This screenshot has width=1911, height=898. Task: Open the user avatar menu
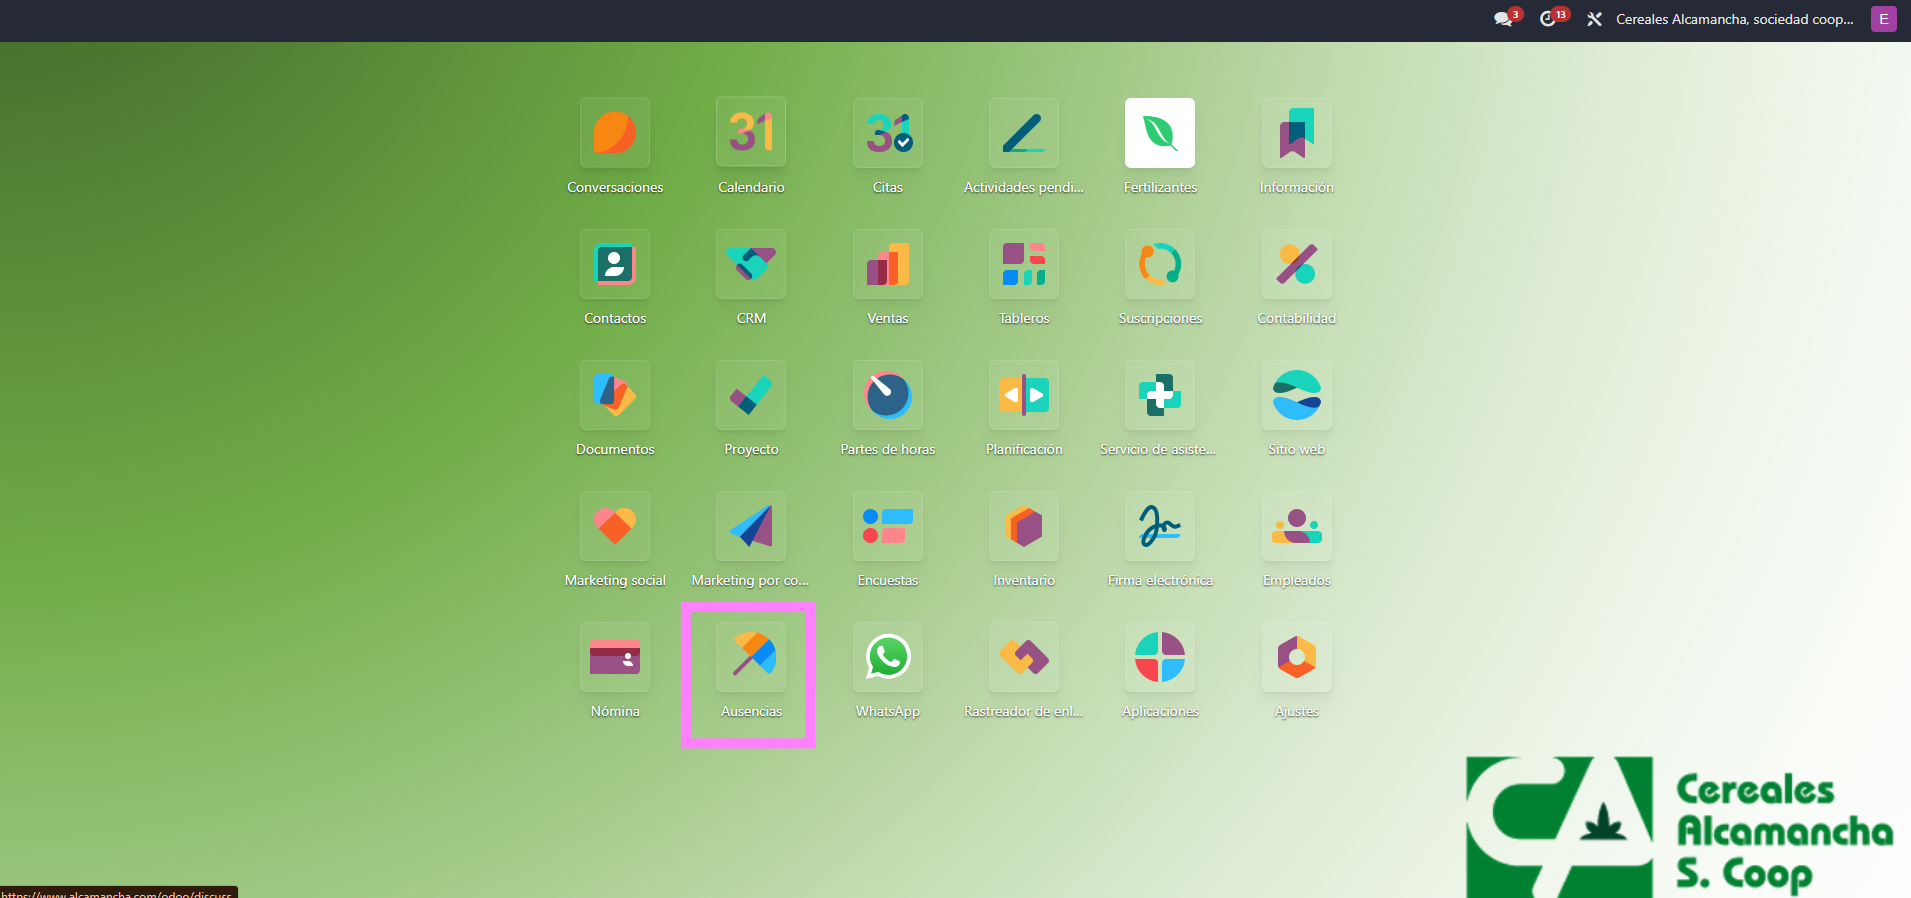tap(1883, 19)
